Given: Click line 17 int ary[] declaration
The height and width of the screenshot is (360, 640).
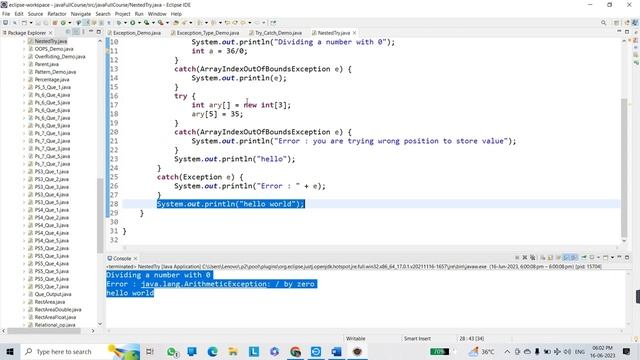Looking at the screenshot, I should point(241,105).
